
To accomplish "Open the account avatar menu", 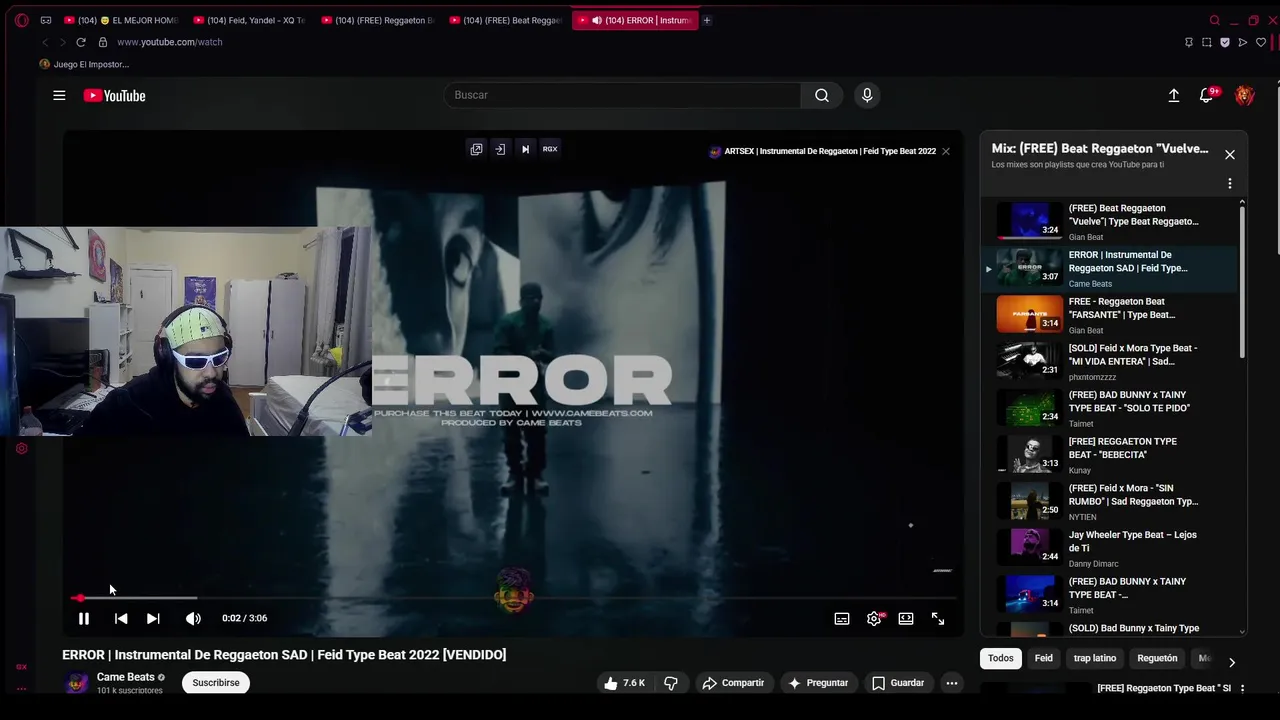I will click(1244, 95).
